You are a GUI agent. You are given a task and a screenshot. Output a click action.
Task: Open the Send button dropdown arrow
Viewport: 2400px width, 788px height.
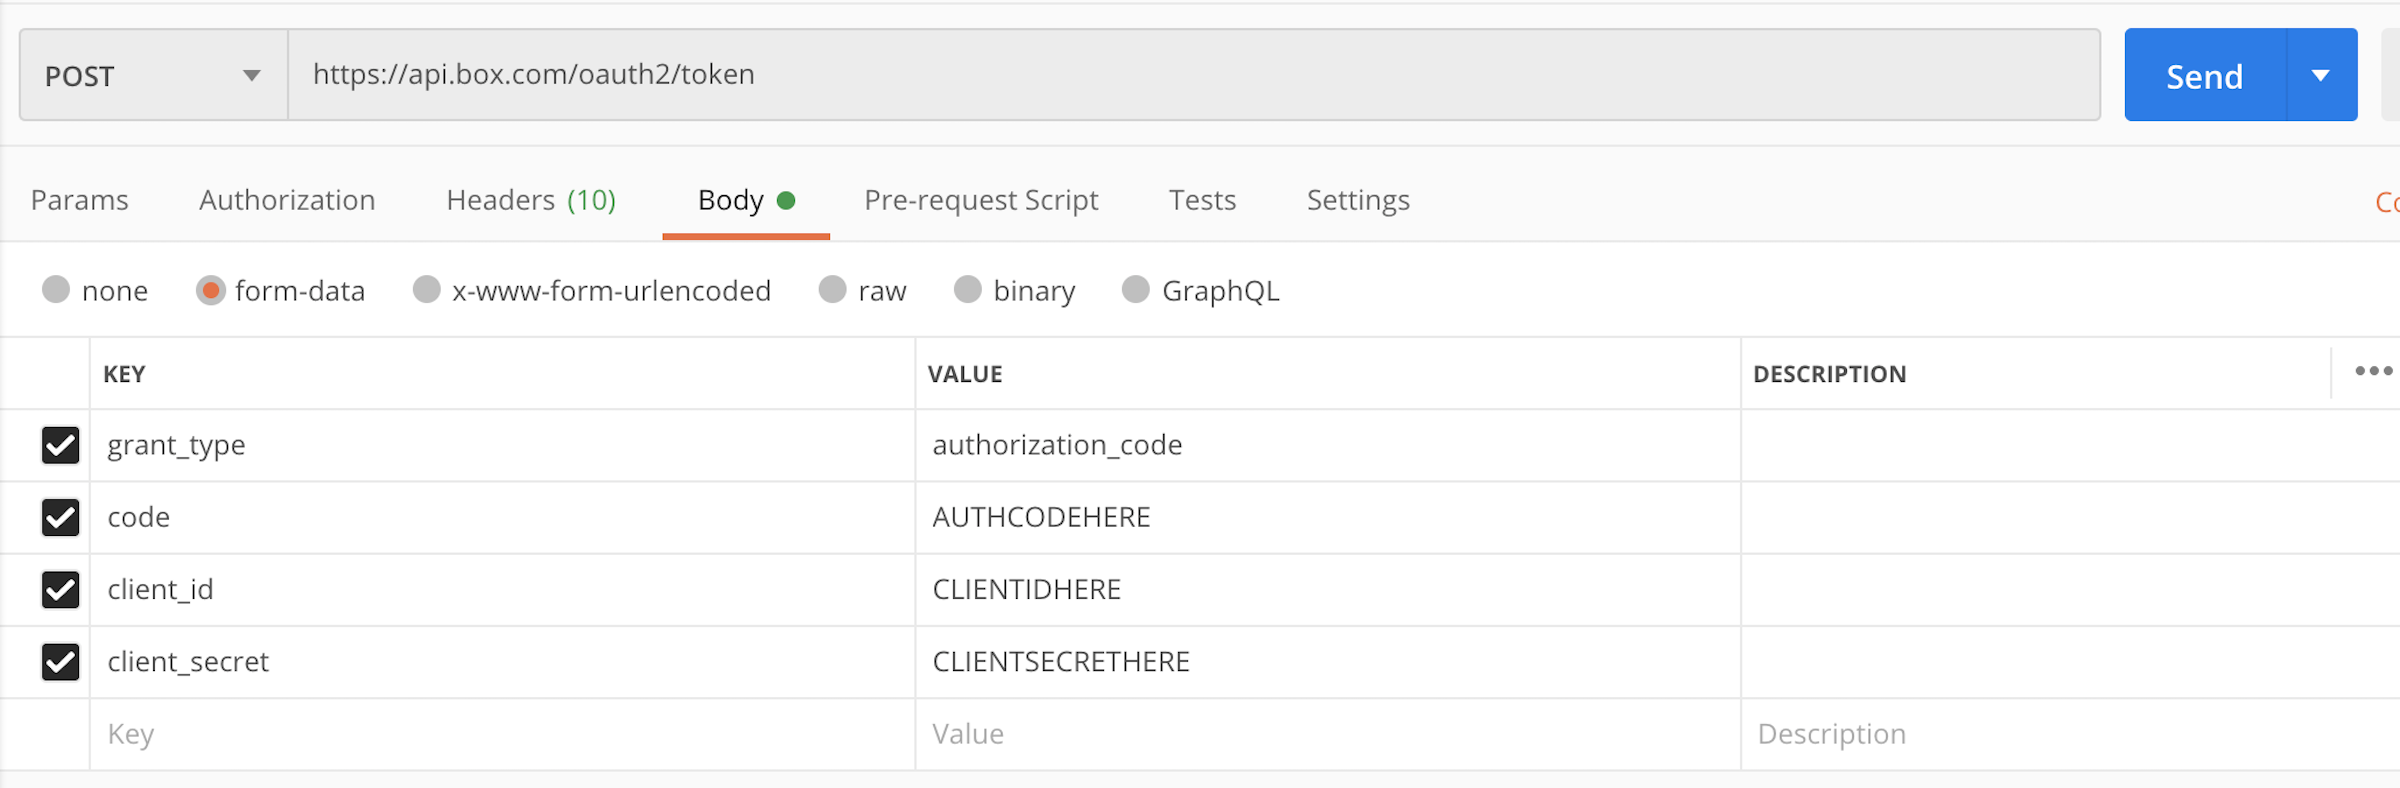(x=2322, y=76)
